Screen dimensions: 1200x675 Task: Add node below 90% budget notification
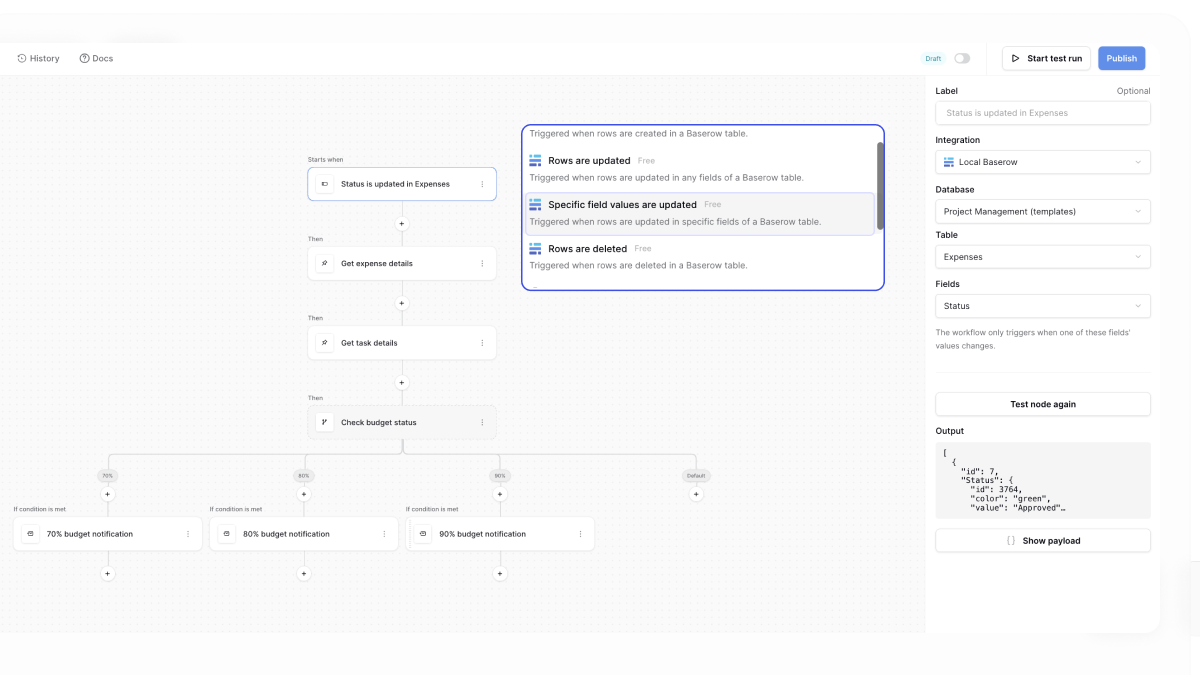coord(500,574)
